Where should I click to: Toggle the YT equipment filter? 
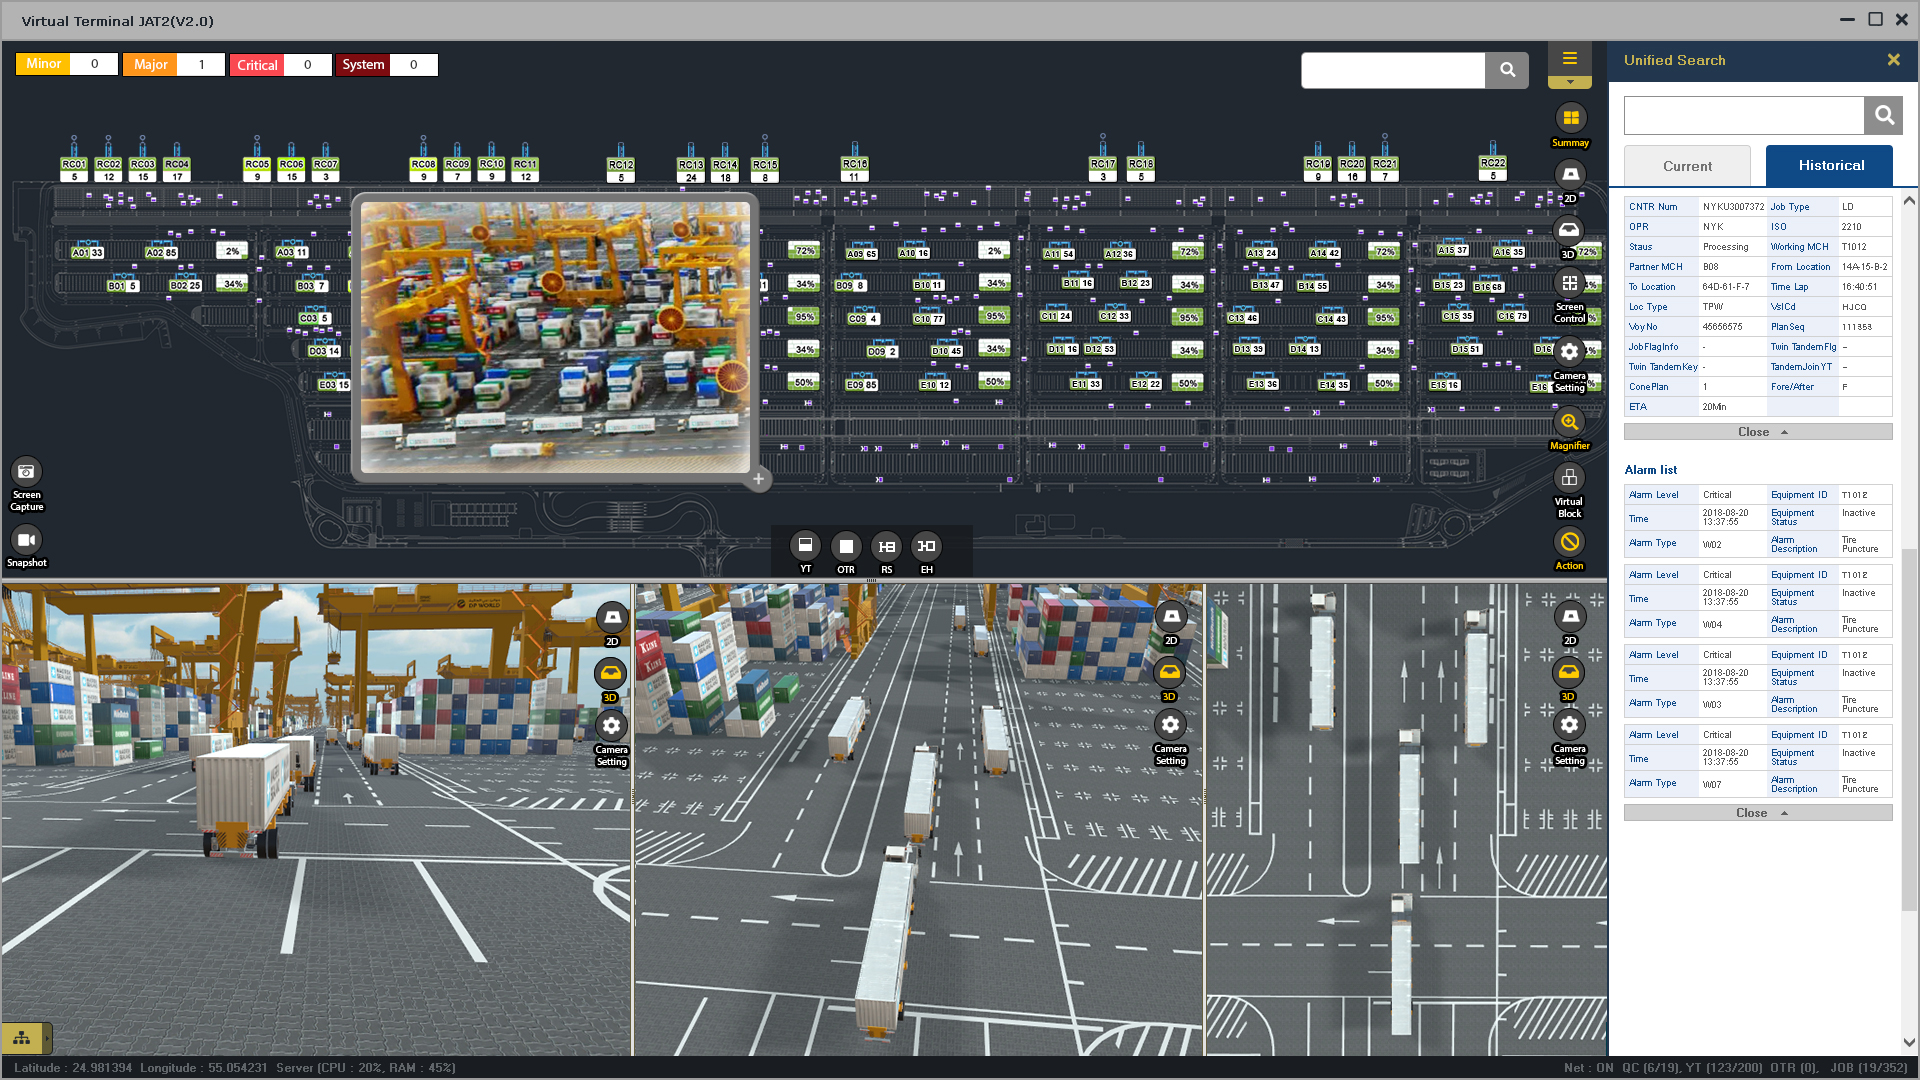click(805, 546)
